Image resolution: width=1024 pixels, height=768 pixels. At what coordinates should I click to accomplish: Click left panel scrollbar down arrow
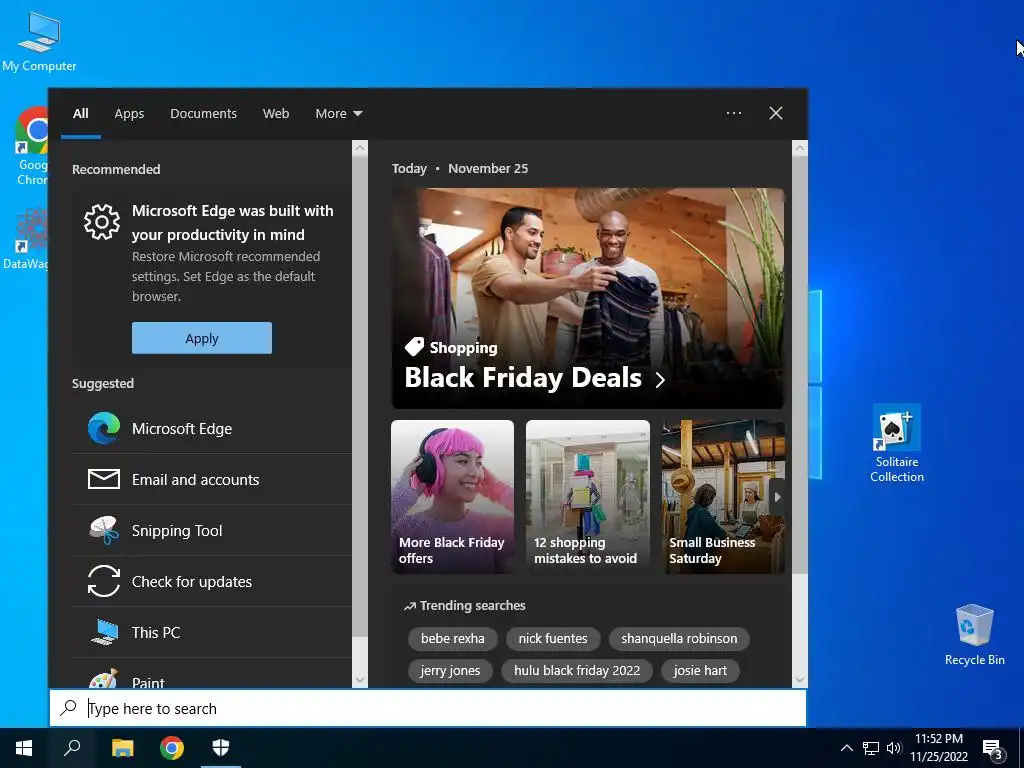click(x=360, y=680)
